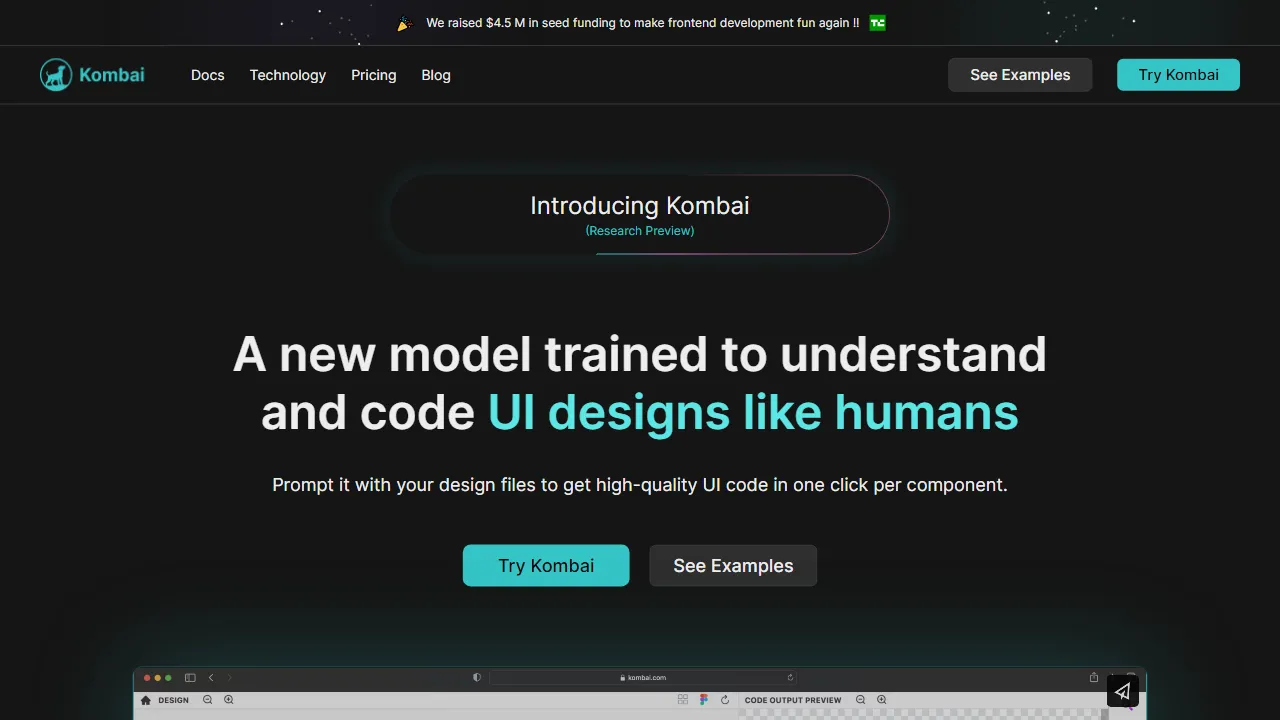Click the TechCrunch logo in announcement bar
1280x720 pixels.
(877, 22)
